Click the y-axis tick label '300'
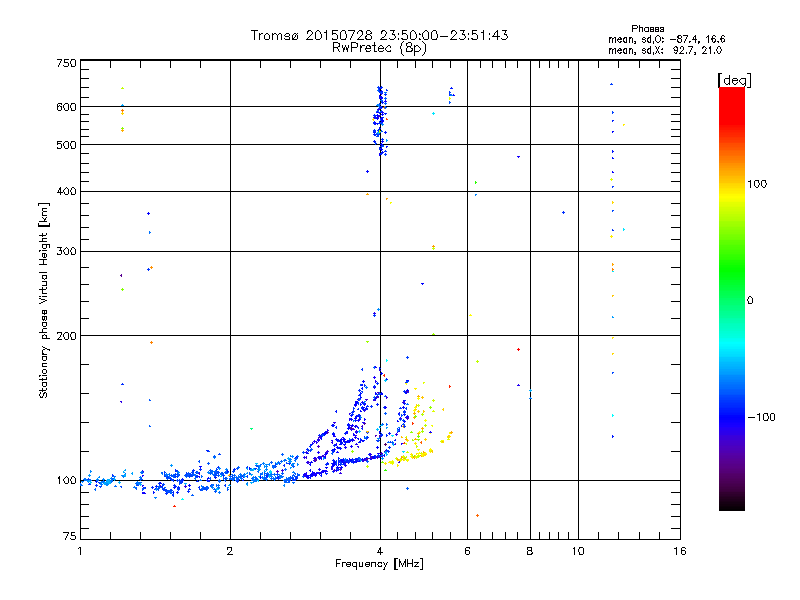 click(66, 252)
